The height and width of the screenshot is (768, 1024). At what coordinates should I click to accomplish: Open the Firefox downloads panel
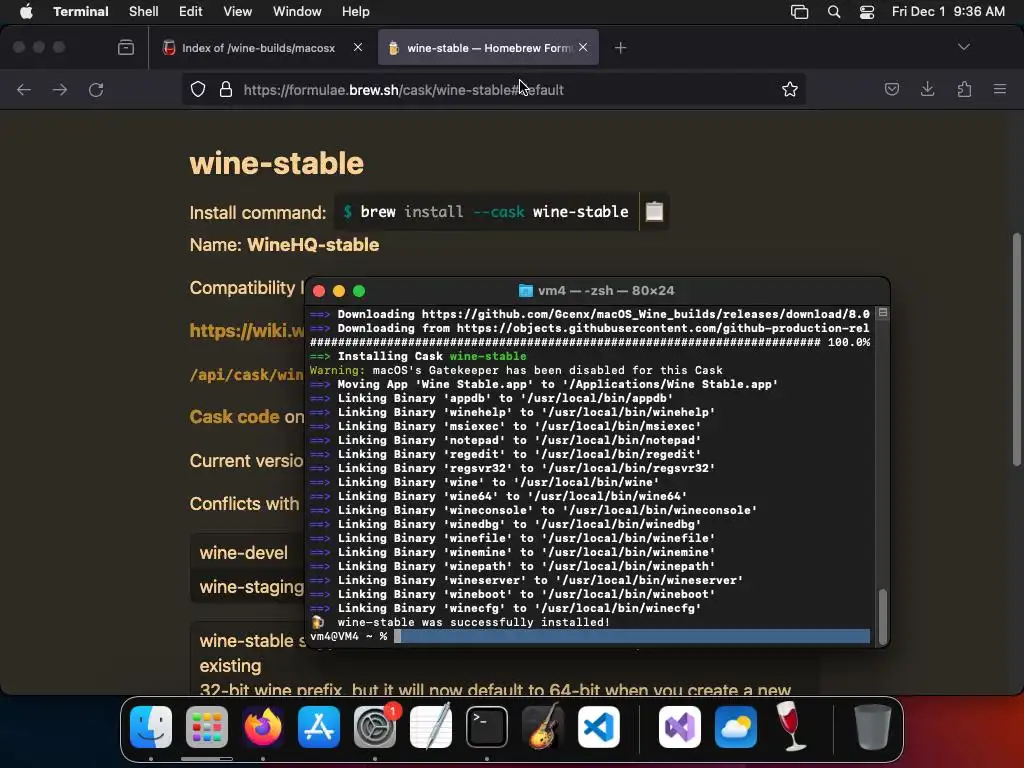coord(927,89)
